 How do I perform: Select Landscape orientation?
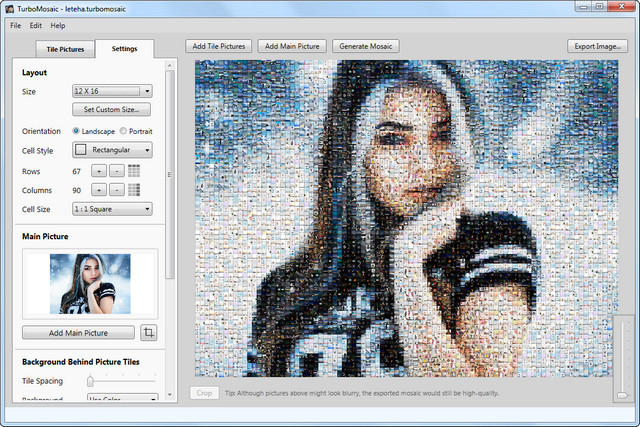(77, 131)
